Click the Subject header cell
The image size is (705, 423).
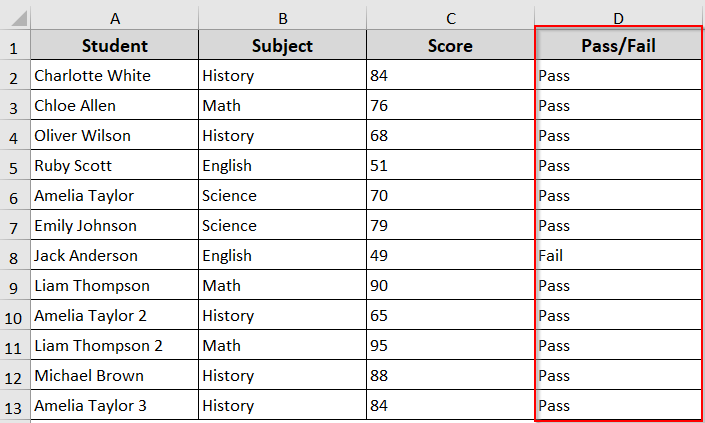point(282,46)
